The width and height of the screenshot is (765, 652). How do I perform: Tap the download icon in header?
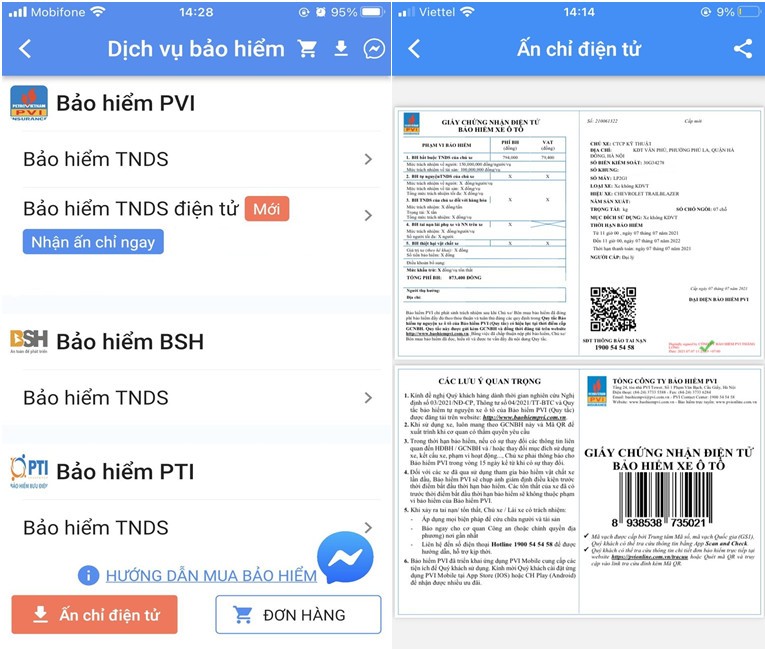click(341, 48)
